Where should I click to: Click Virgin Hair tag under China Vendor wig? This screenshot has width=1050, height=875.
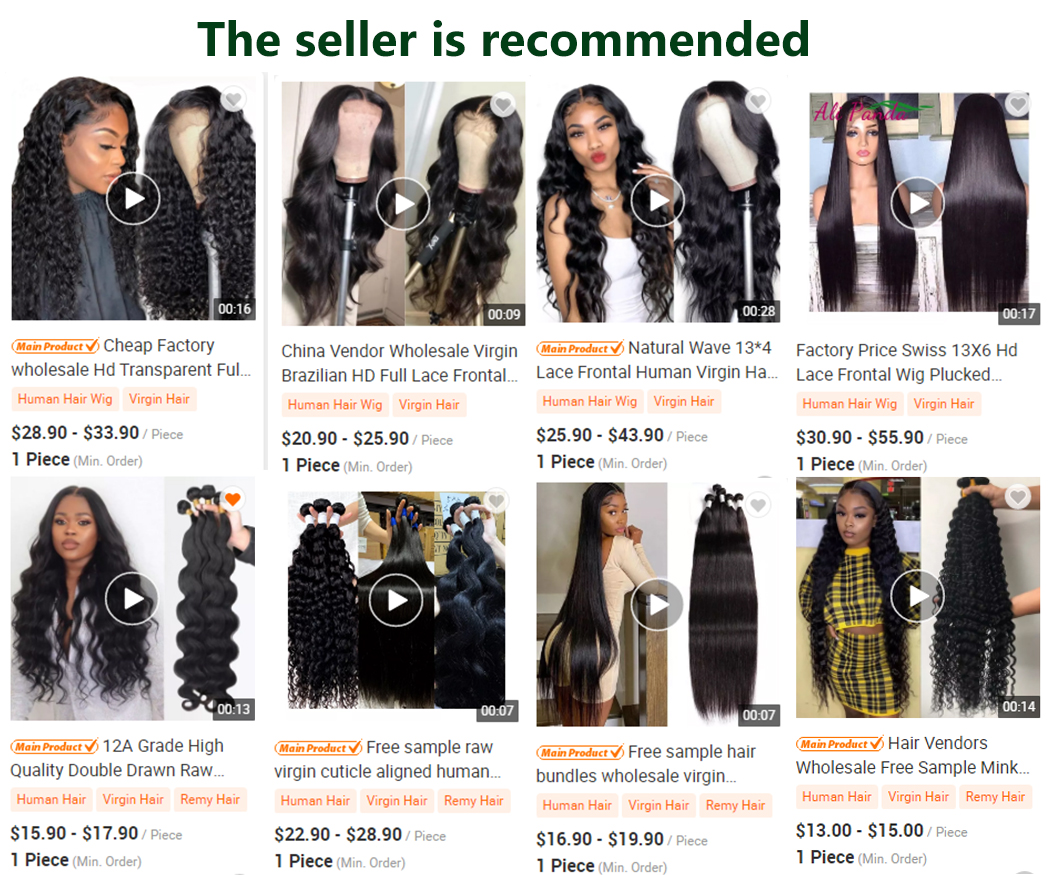coord(429,405)
